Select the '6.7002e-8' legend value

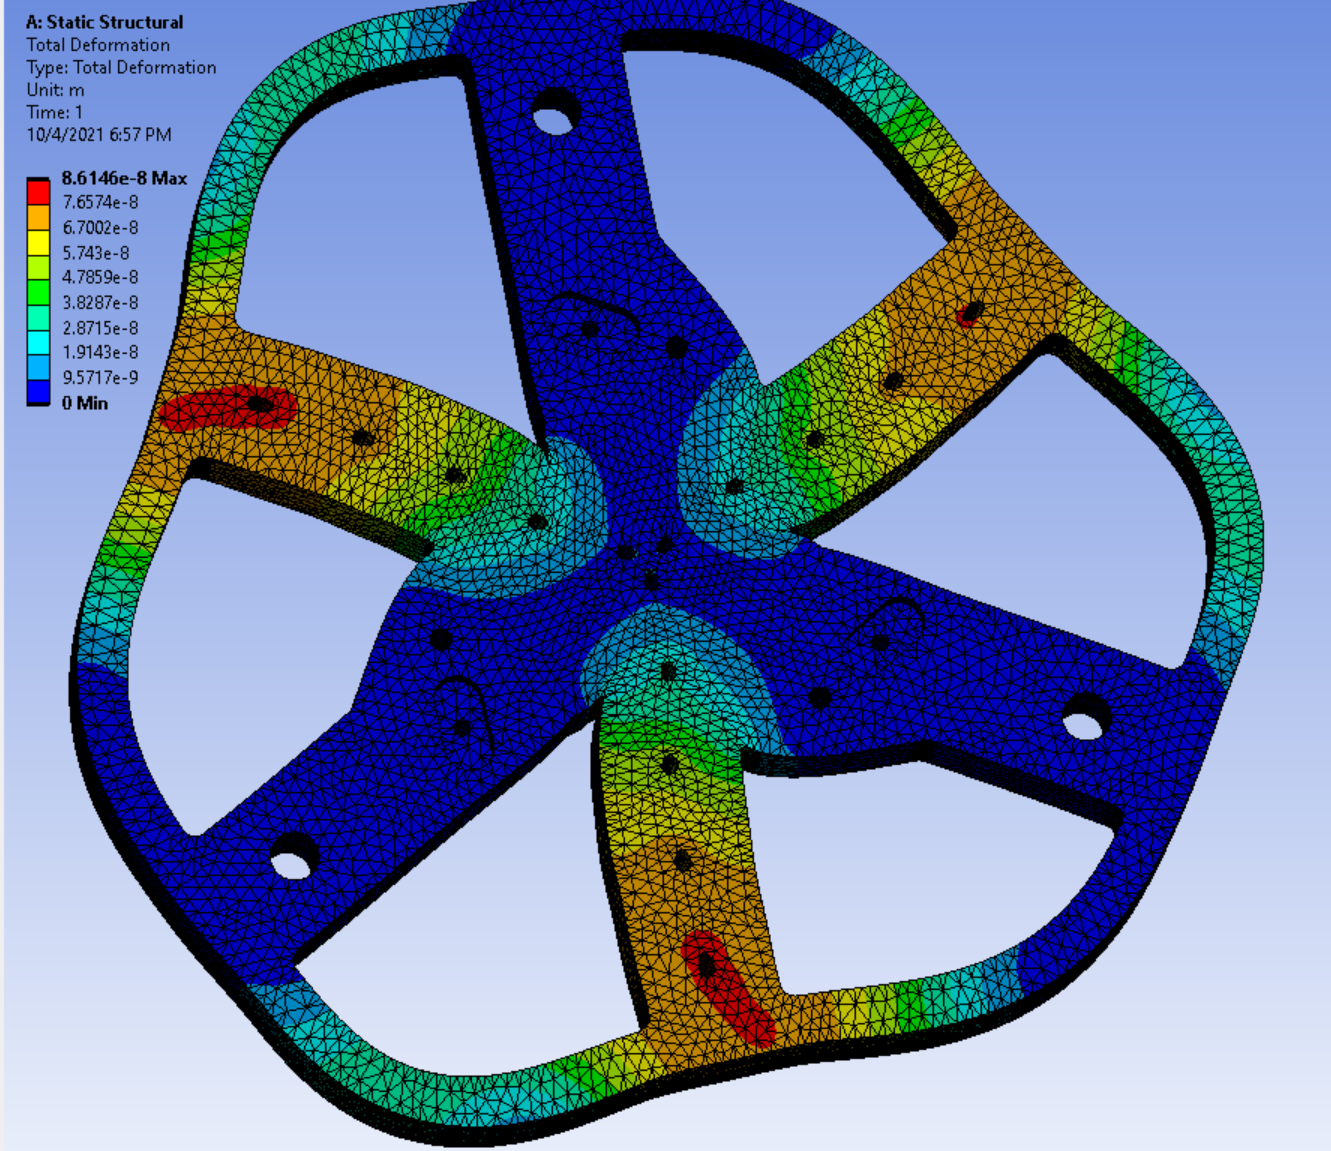click(100, 228)
